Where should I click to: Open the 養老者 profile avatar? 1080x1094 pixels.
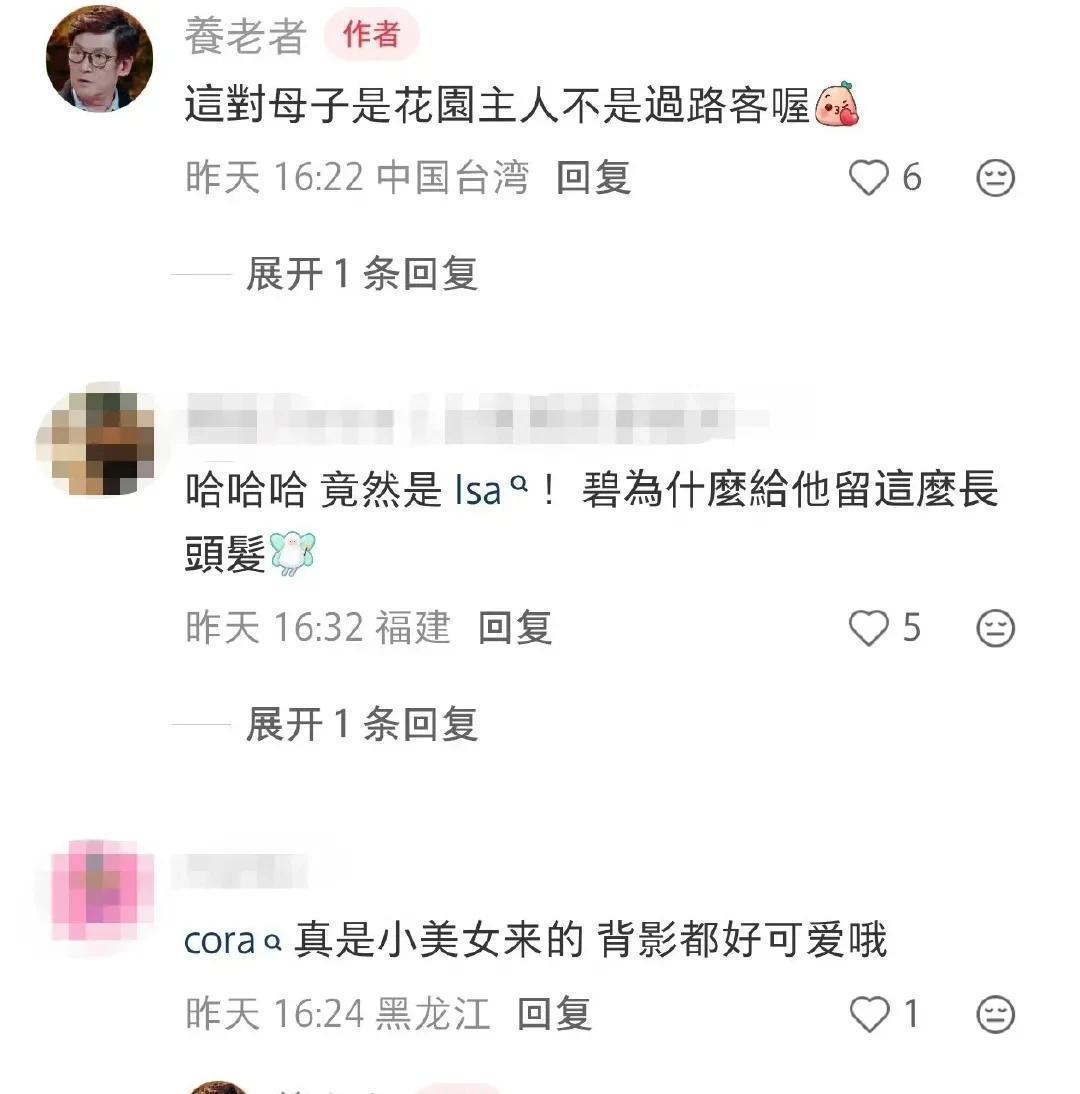pyautogui.click(x=99, y=58)
